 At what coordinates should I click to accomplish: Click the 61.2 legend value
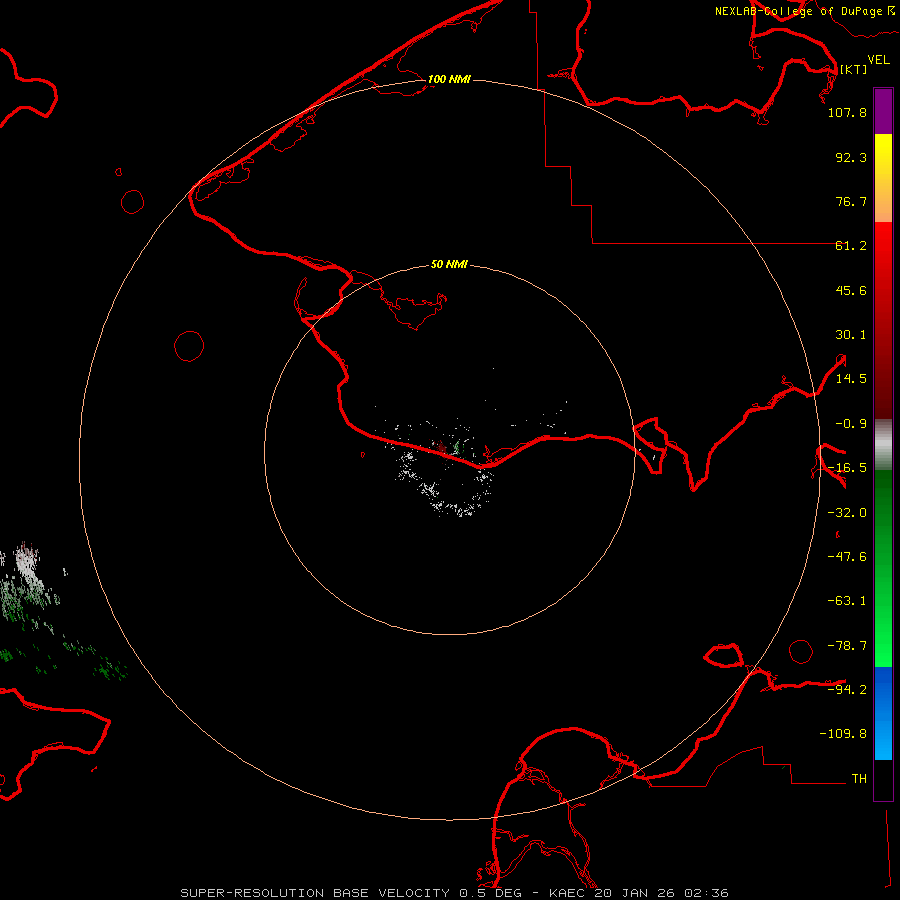coord(851,246)
